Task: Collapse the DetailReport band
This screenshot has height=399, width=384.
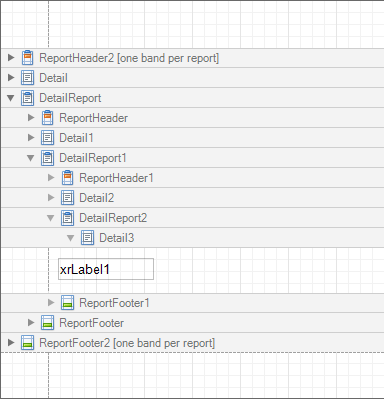Action: coord(11,98)
